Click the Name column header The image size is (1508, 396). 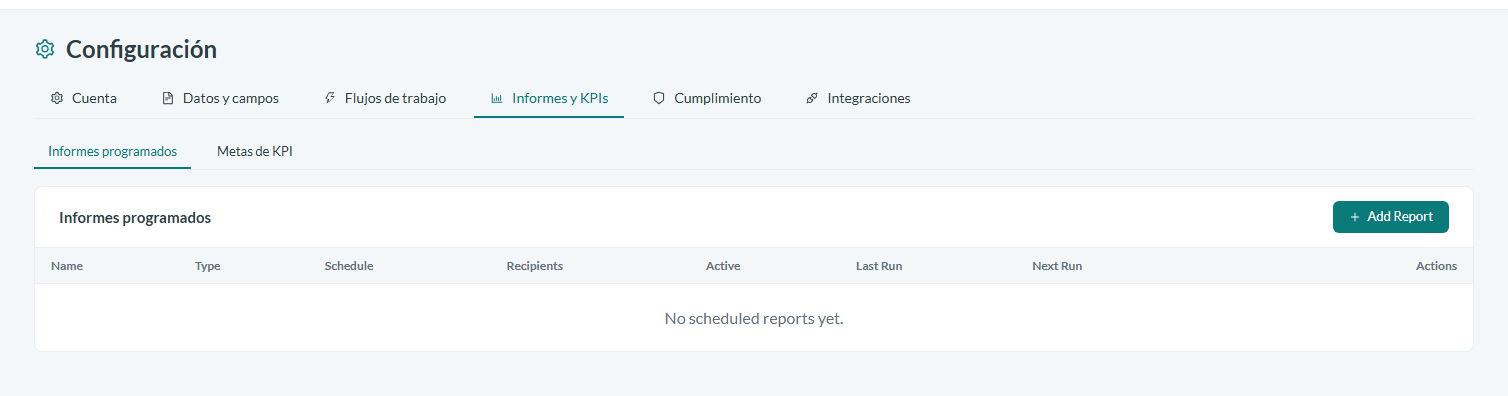coord(67,266)
